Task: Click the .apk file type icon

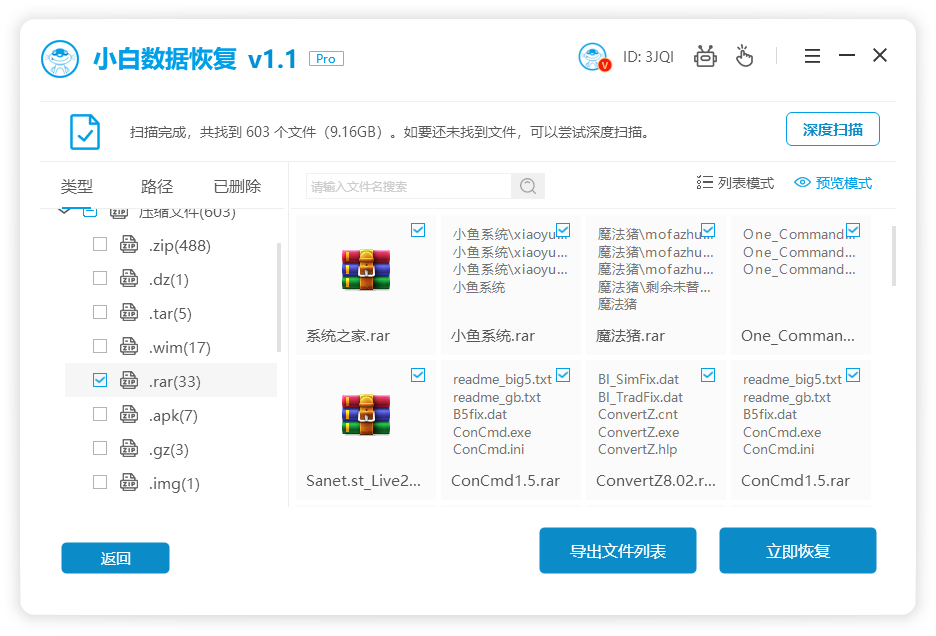Action: click(x=129, y=414)
